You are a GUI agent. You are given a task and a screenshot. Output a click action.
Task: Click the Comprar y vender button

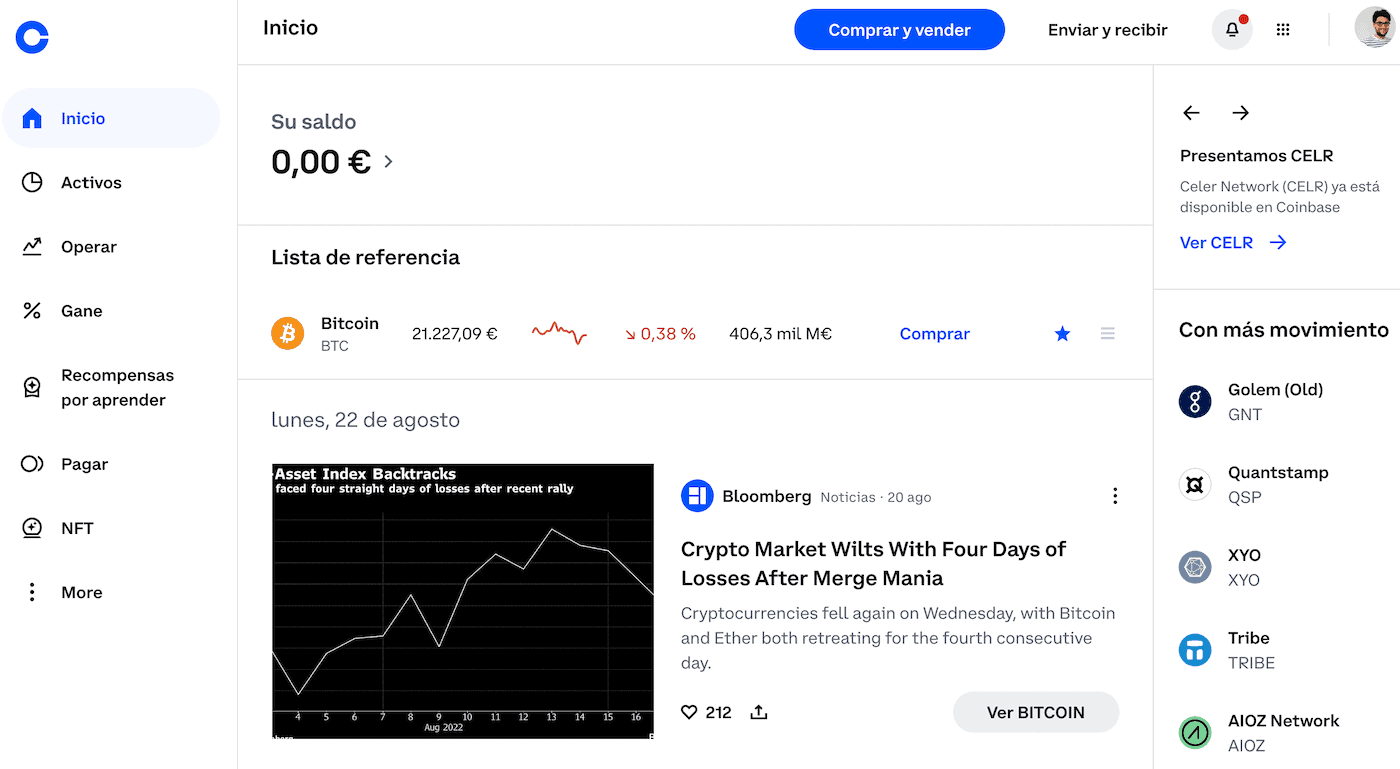click(899, 30)
